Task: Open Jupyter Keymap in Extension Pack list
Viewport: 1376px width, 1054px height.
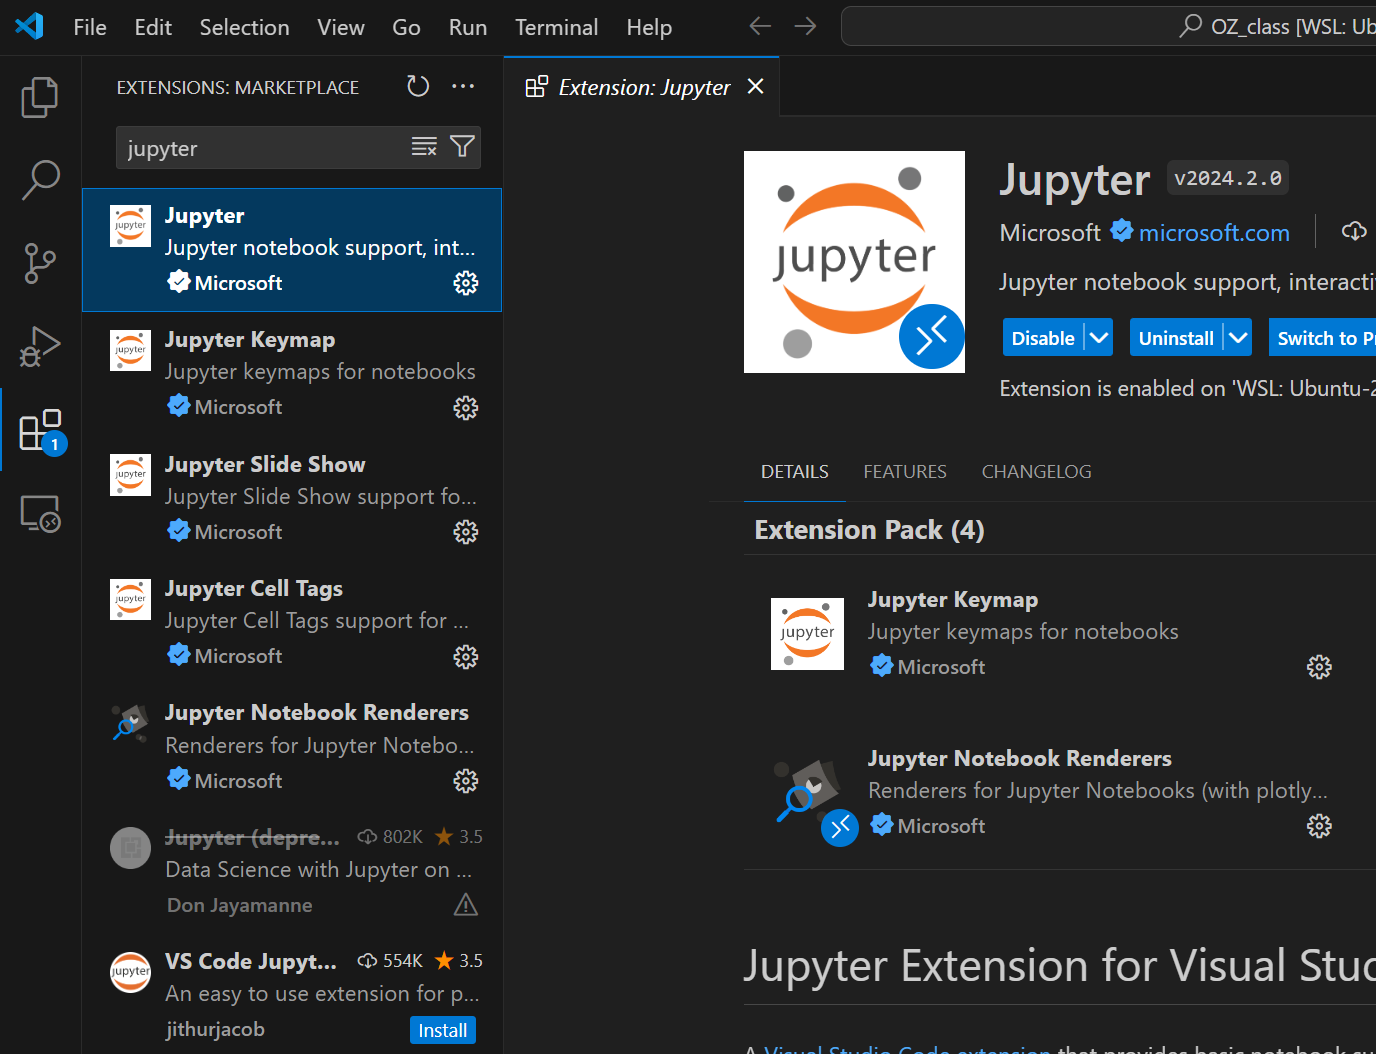Action: (x=1052, y=634)
